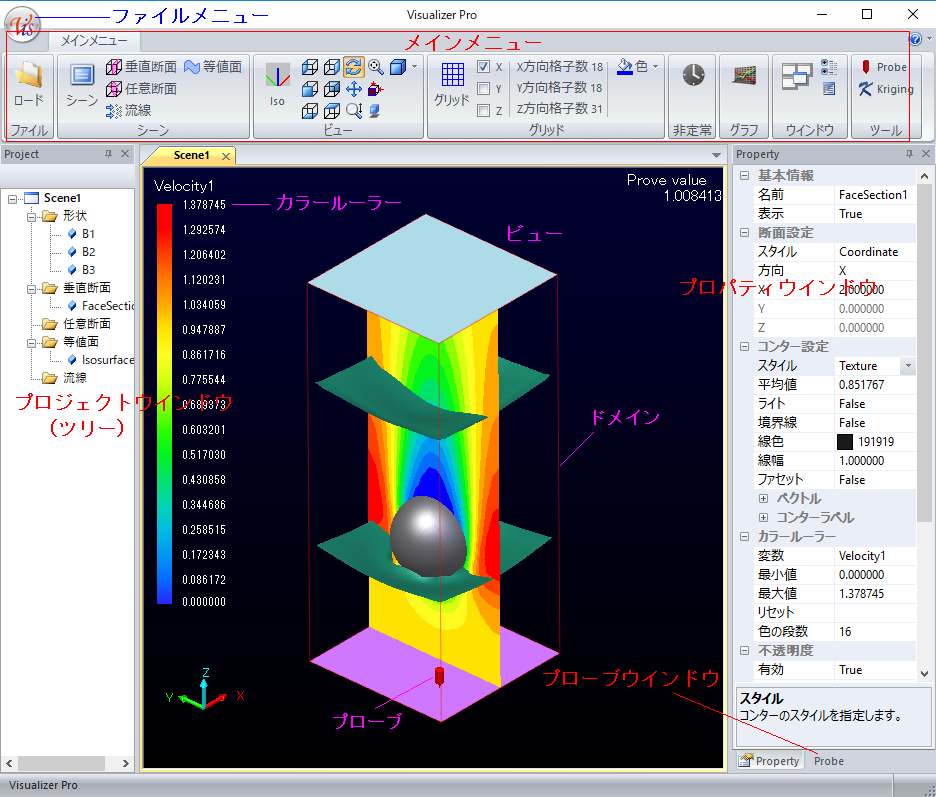
Task: Click the 線色 191919 color swatch
Action: (845, 442)
